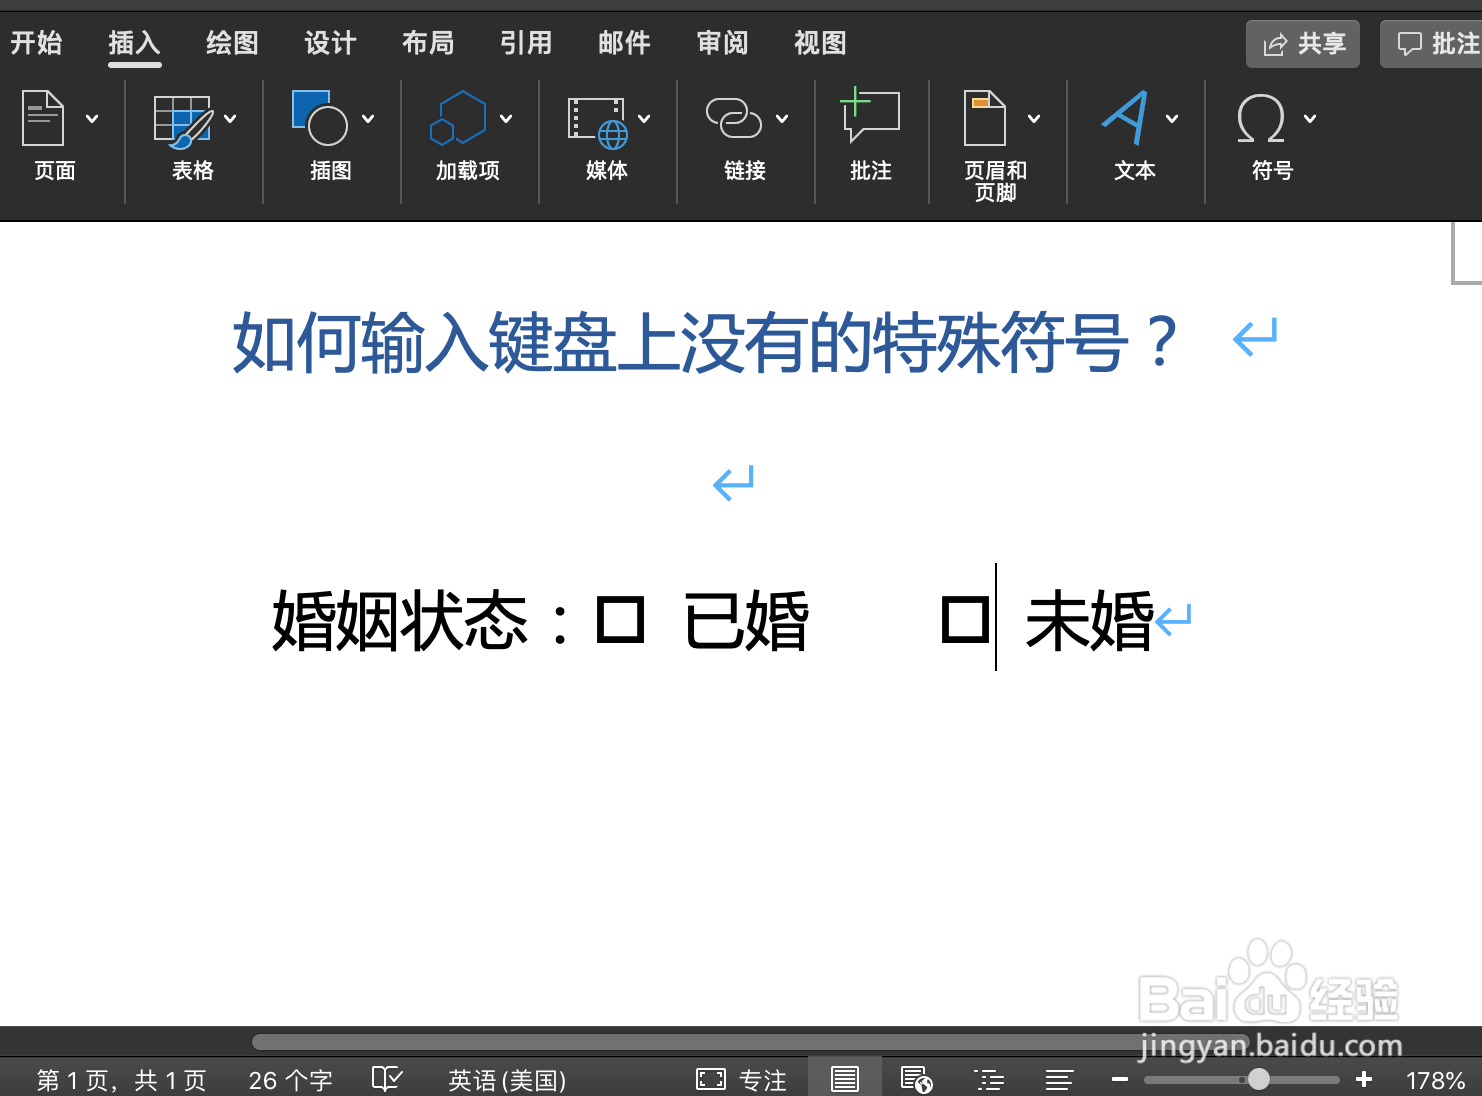Expand the Table (表格) dropdown arrow
Image resolution: width=1482 pixels, height=1096 pixels.
pyautogui.click(x=230, y=119)
